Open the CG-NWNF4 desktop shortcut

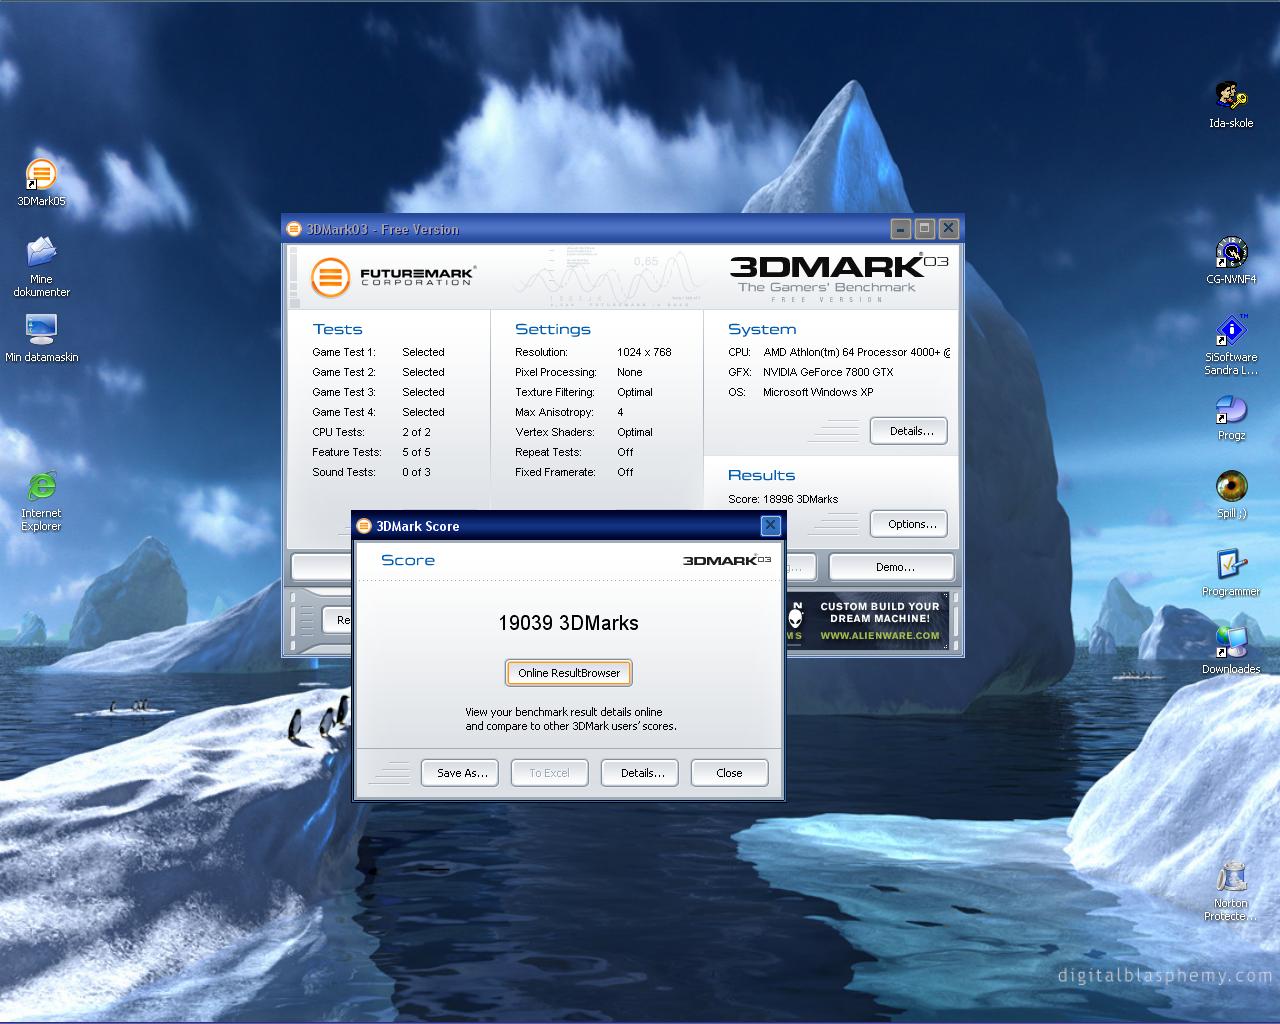(x=1231, y=253)
